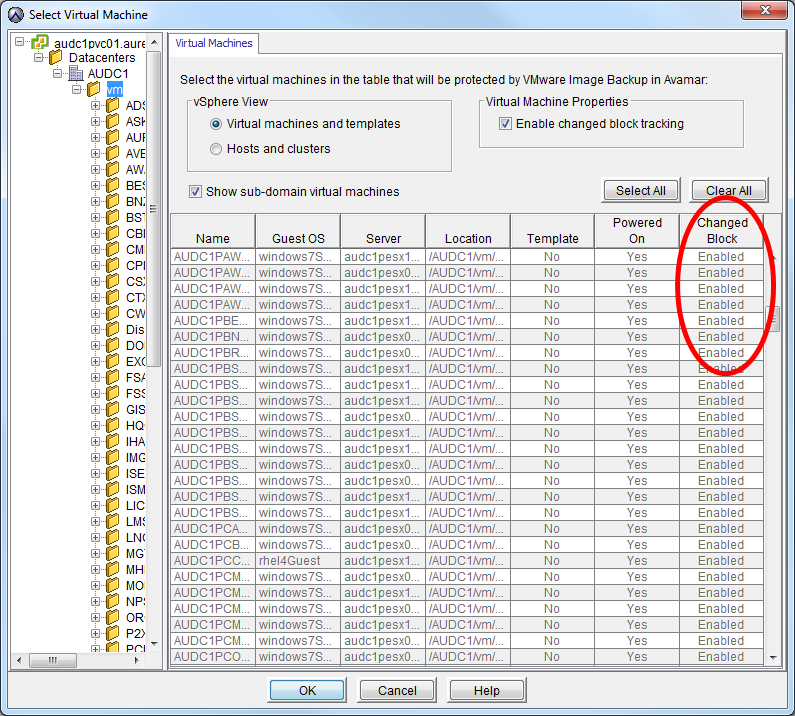Screen dimensions: 795x716
Task: Select the AUDC1PCO... virtual machine row
Action: tap(467, 657)
